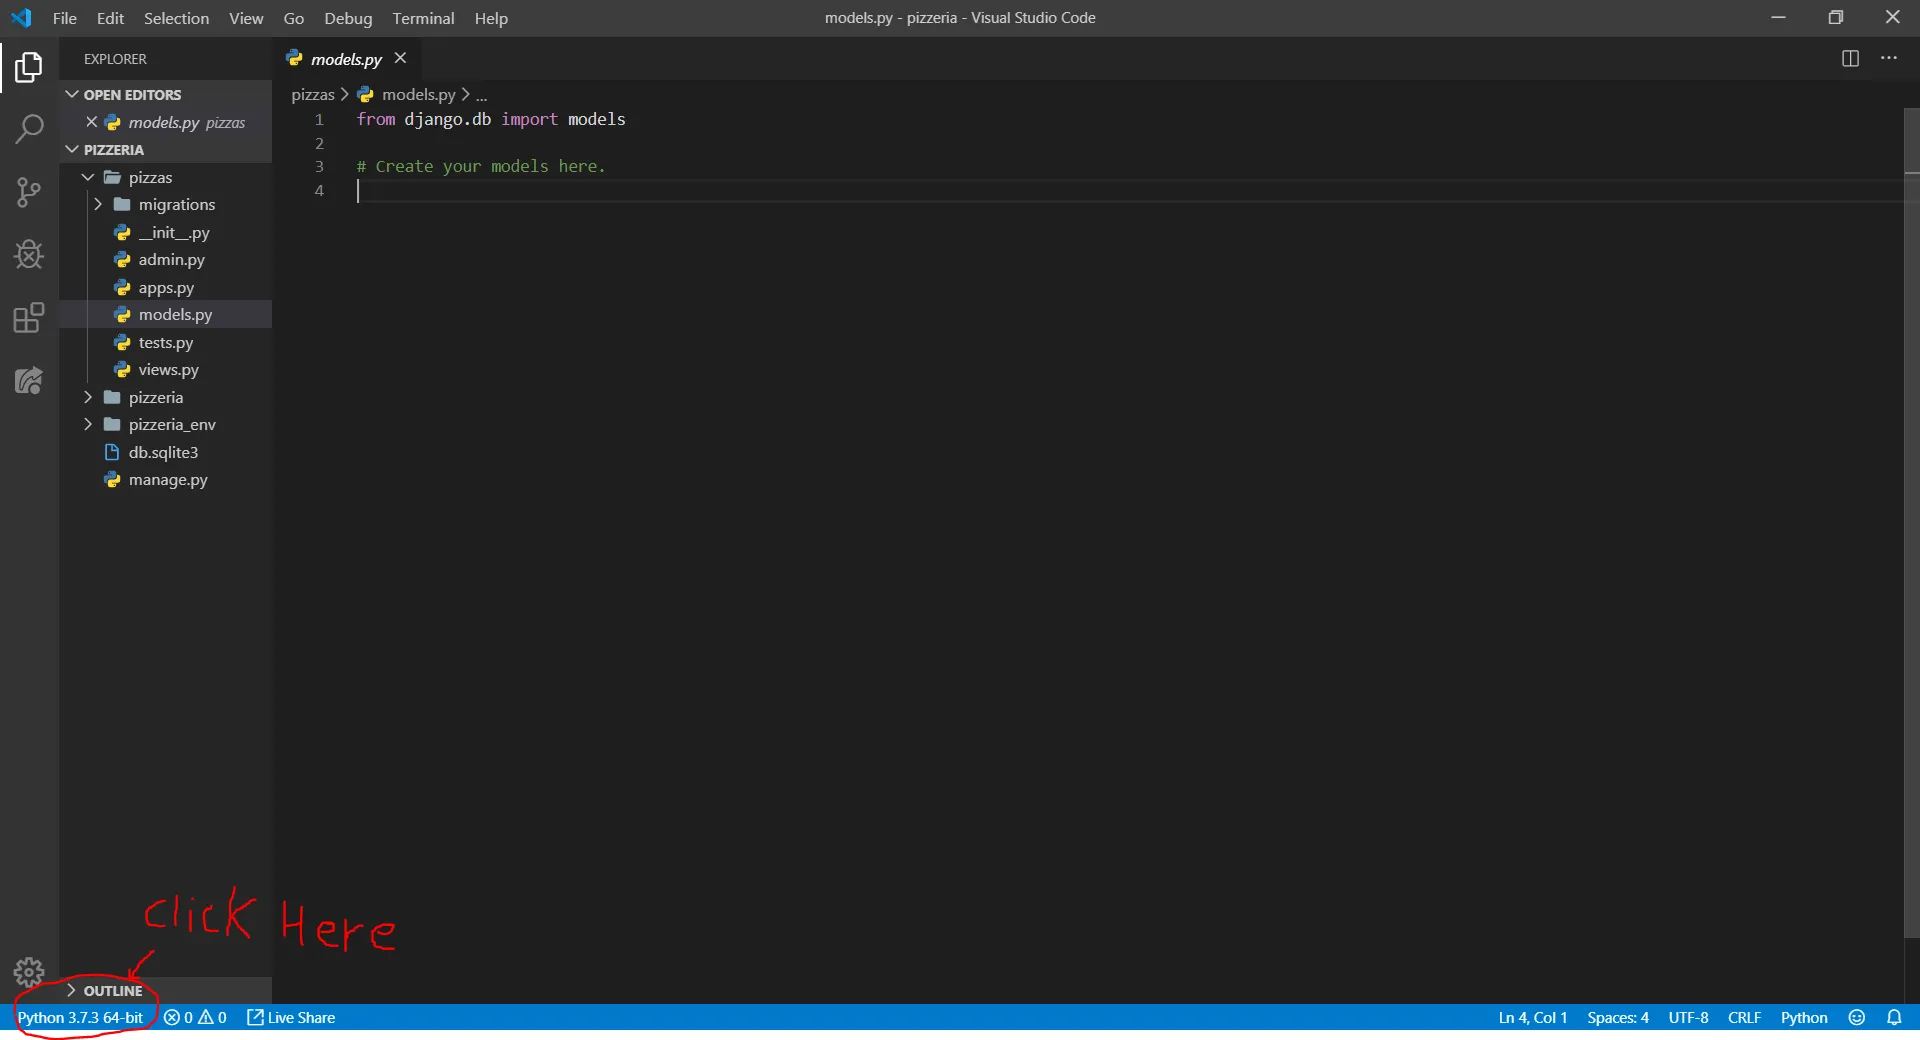Open the Manage gear settings menu
1920x1040 pixels.
(29, 972)
